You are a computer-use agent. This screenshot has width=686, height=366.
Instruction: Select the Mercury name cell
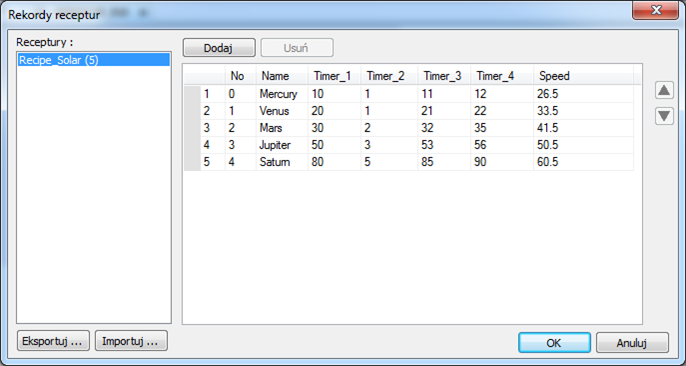click(x=282, y=94)
